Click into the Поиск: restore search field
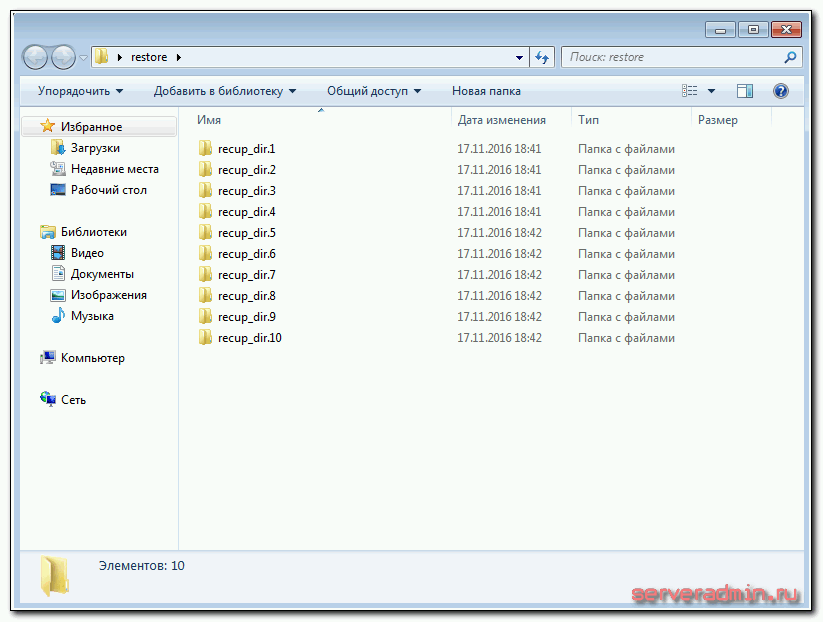Image resolution: width=823 pixels, height=622 pixels. coord(670,58)
